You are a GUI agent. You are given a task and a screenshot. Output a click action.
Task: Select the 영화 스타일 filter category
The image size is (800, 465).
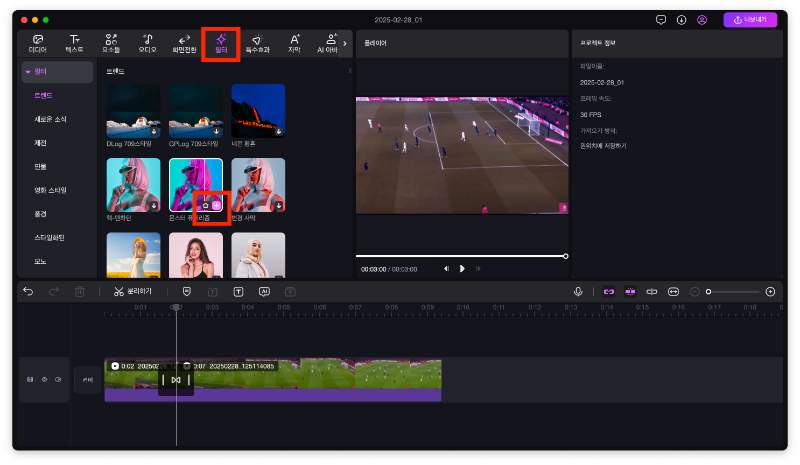[x=50, y=190]
